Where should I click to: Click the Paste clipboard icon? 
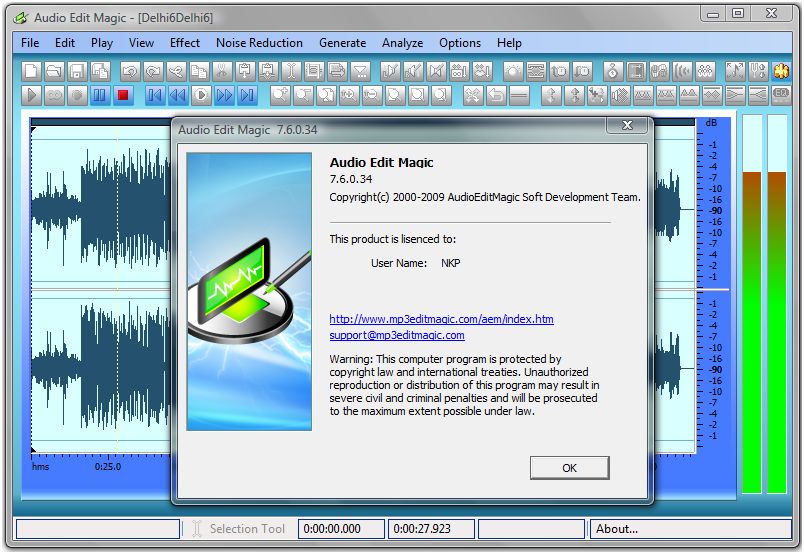[245, 71]
